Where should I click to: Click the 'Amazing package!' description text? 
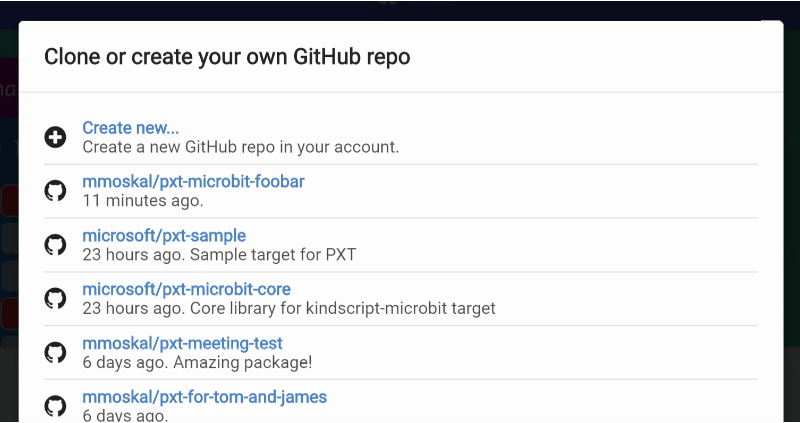(x=242, y=362)
